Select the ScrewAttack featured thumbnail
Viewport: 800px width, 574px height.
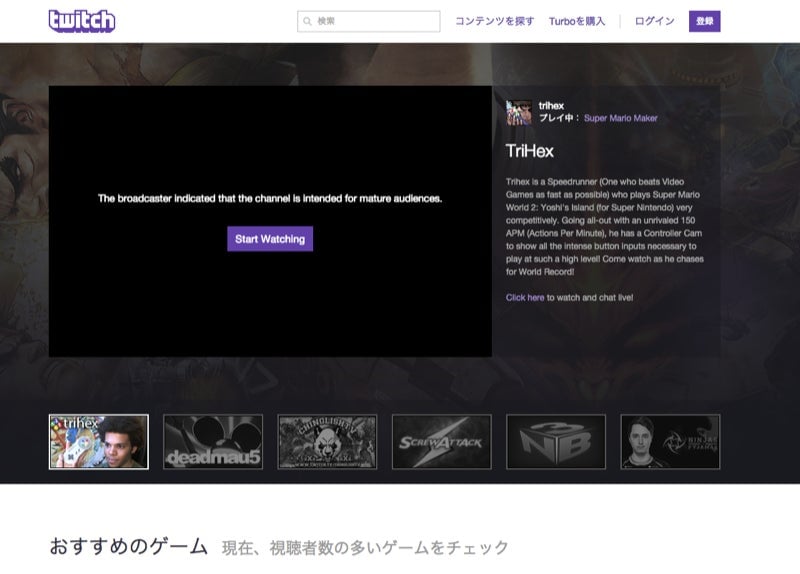pyautogui.click(x=441, y=442)
